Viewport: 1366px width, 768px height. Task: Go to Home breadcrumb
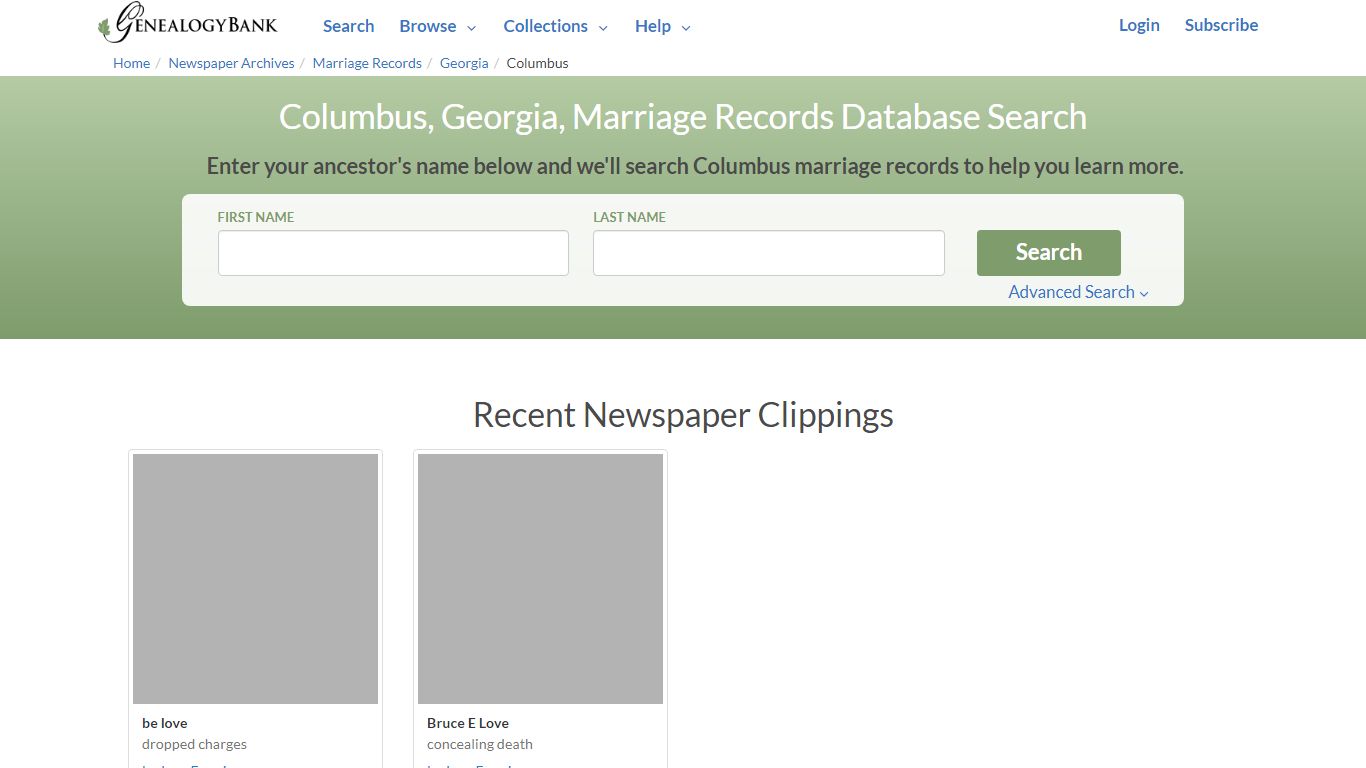(131, 63)
